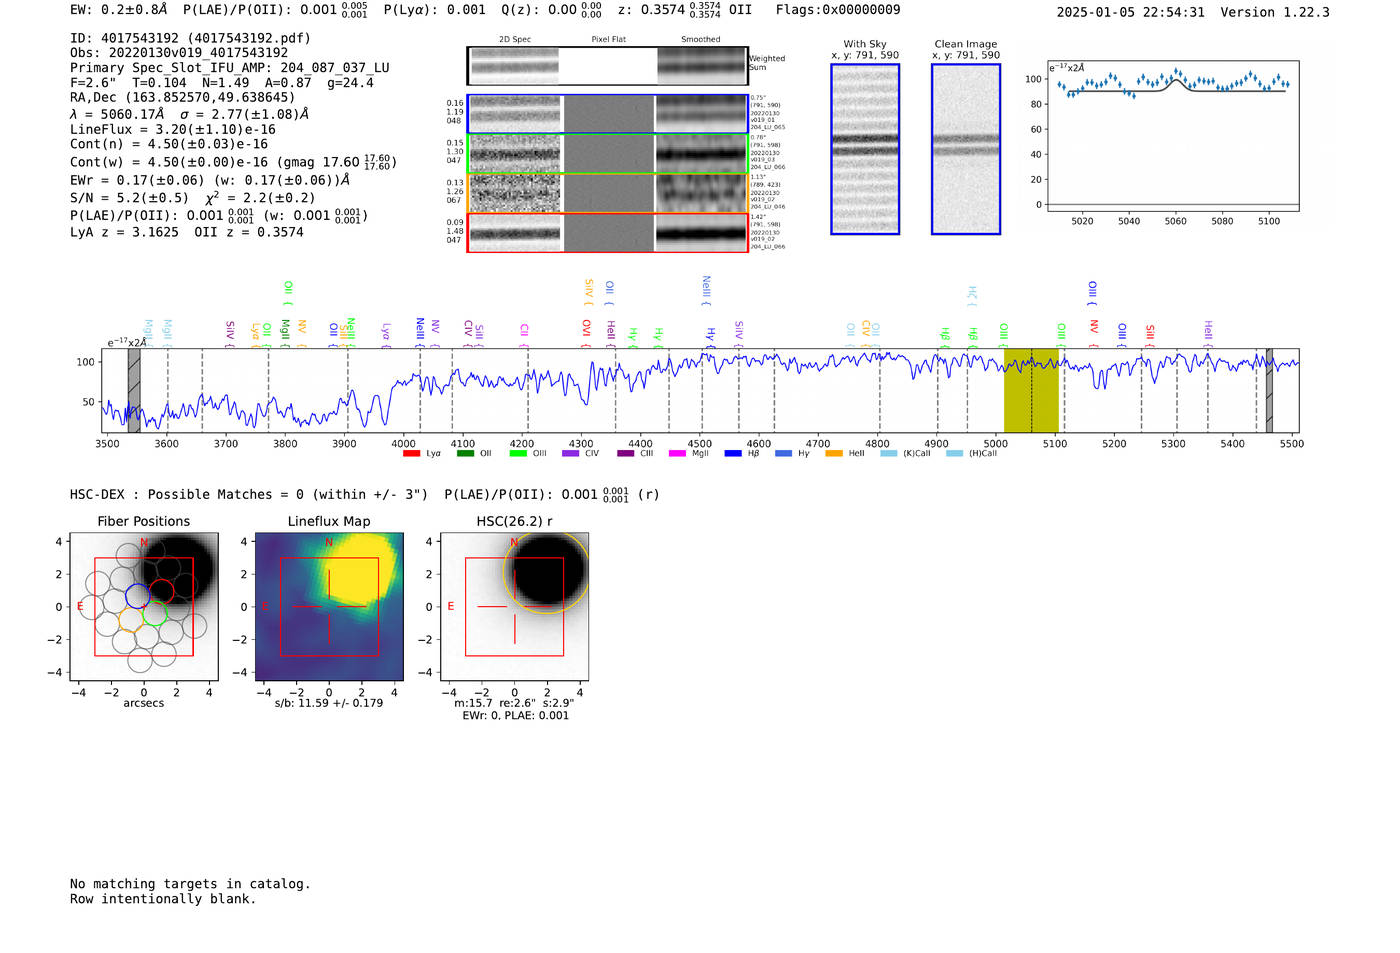Click the Primary Spec_Slot_IFU_AMP value line
Image resolution: width=1400 pixels, height=953 pixels.
point(230,68)
